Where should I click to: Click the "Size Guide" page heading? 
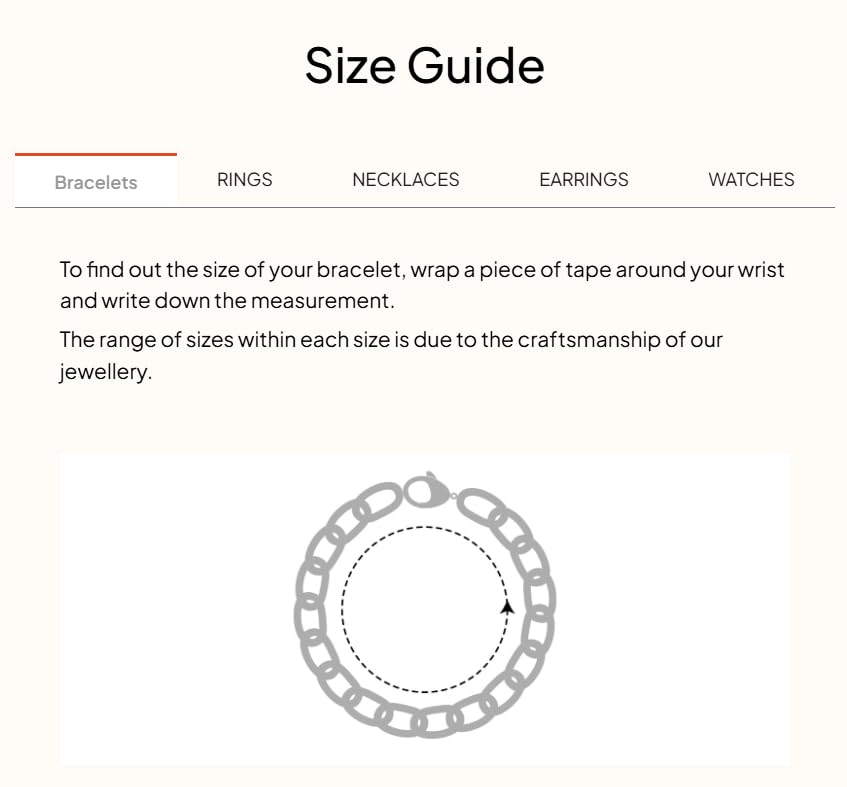pos(424,65)
